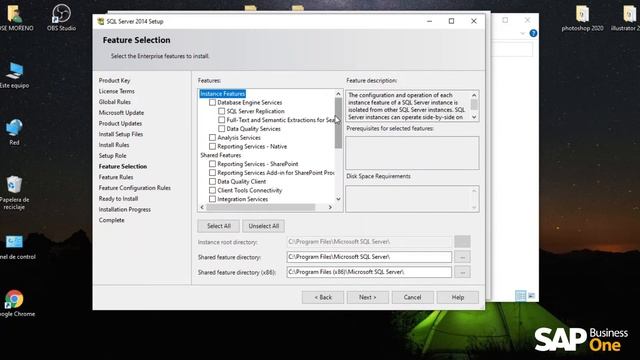Check Analysis Services

click(x=212, y=138)
